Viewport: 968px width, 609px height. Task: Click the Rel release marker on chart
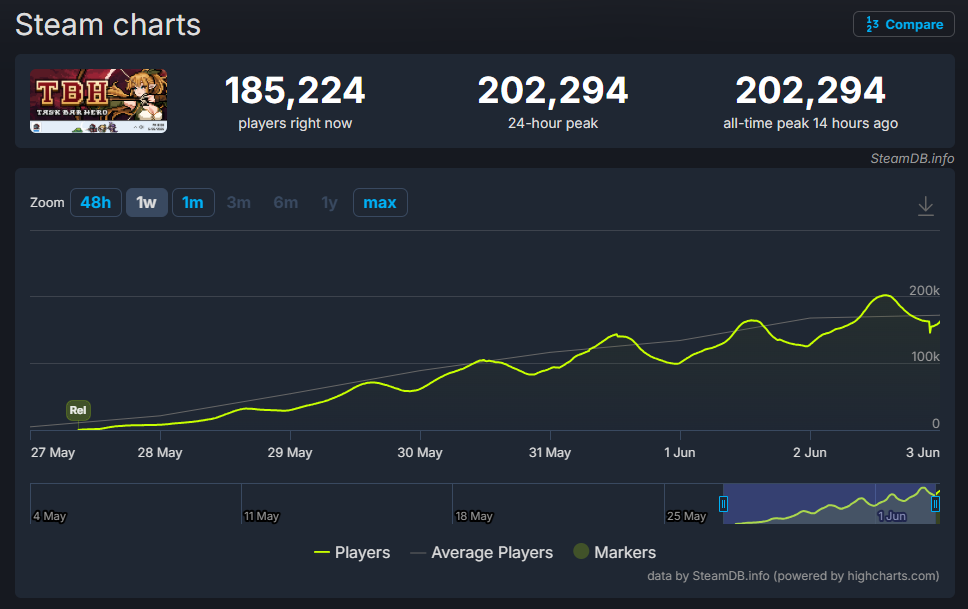click(78, 410)
